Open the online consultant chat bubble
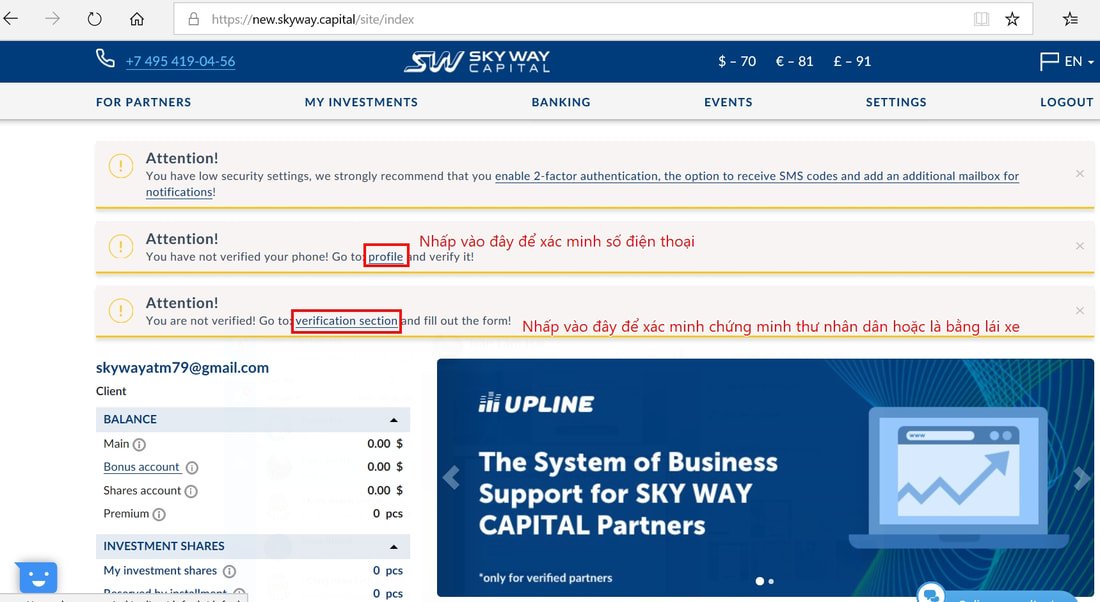The width and height of the screenshot is (1100, 602). (x=931, y=594)
